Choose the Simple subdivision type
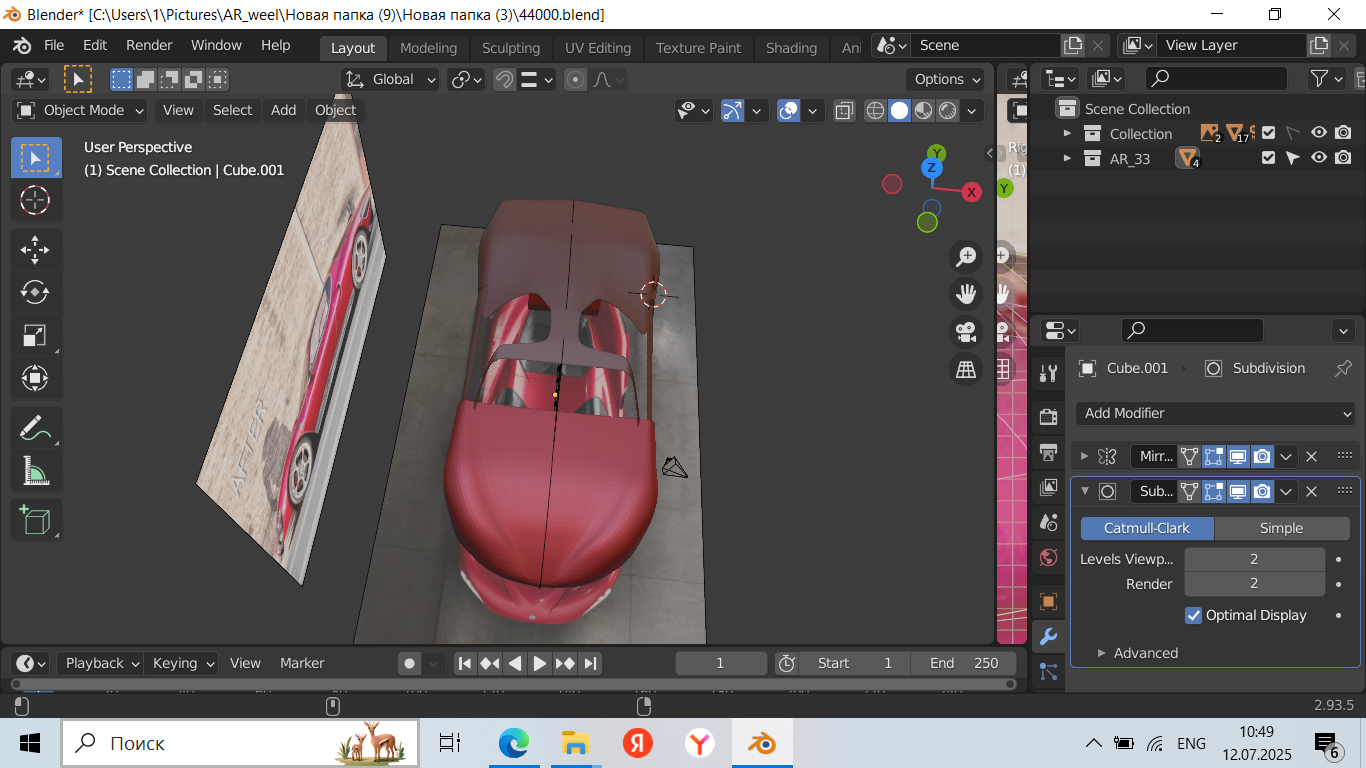The width and height of the screenshot is (1366, 768). point(1281,528)
